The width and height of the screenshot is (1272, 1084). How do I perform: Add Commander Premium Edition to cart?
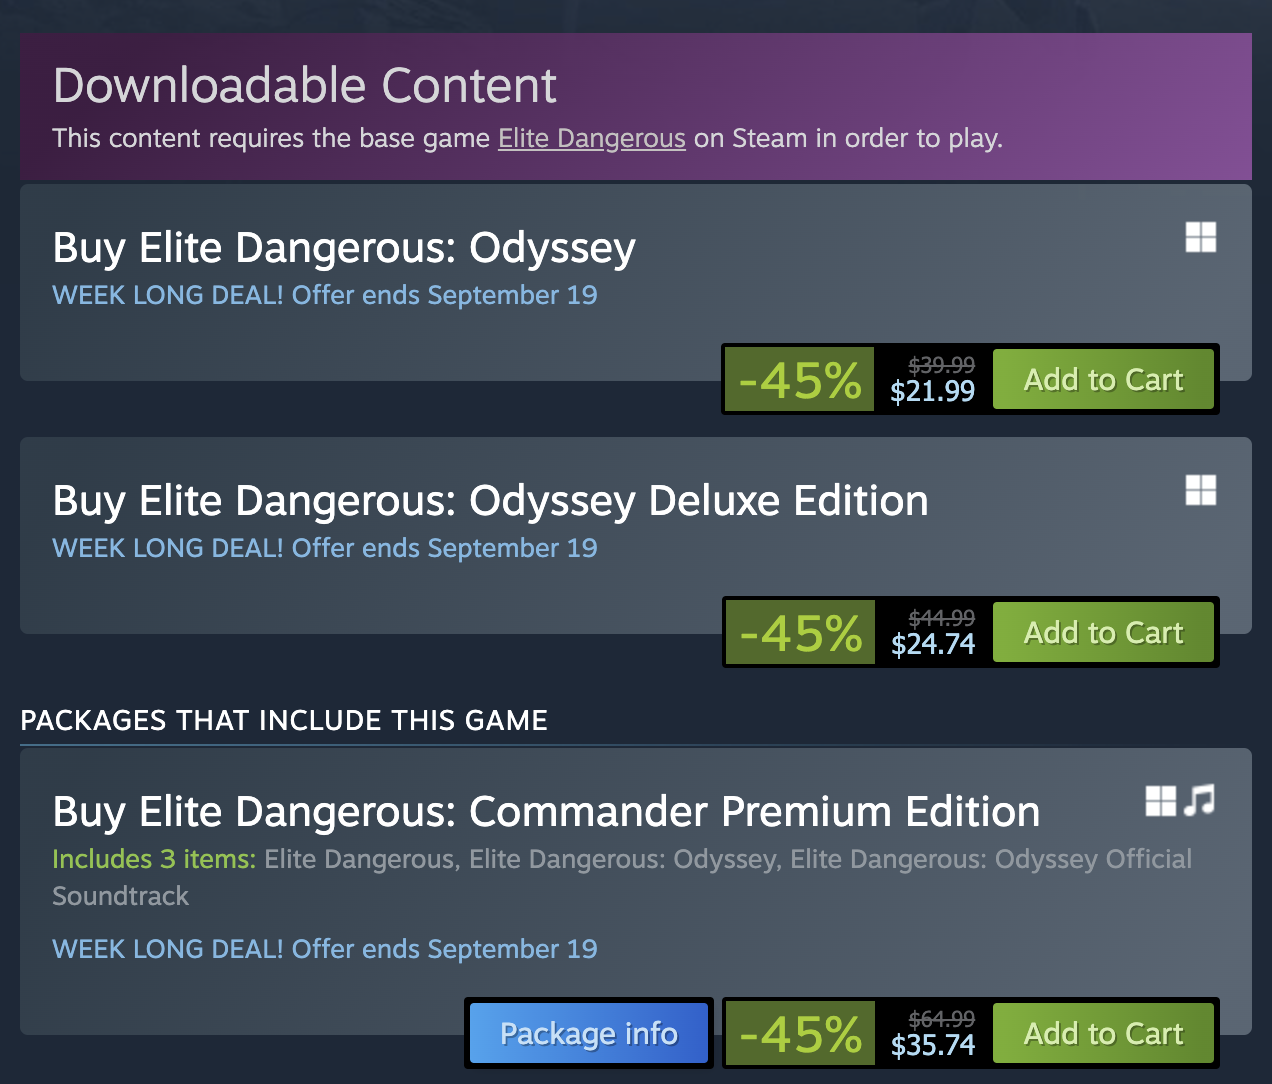tap(1103, 1033)
